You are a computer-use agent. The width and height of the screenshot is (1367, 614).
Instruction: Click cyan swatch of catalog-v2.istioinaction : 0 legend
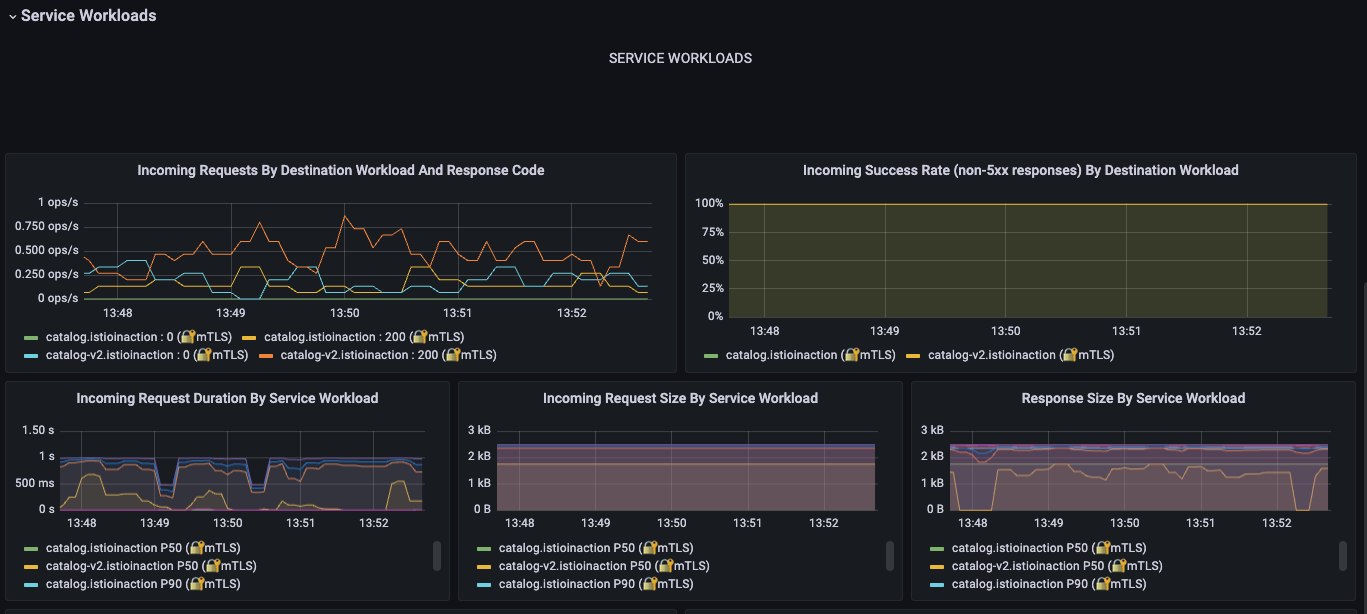(31, 356)
